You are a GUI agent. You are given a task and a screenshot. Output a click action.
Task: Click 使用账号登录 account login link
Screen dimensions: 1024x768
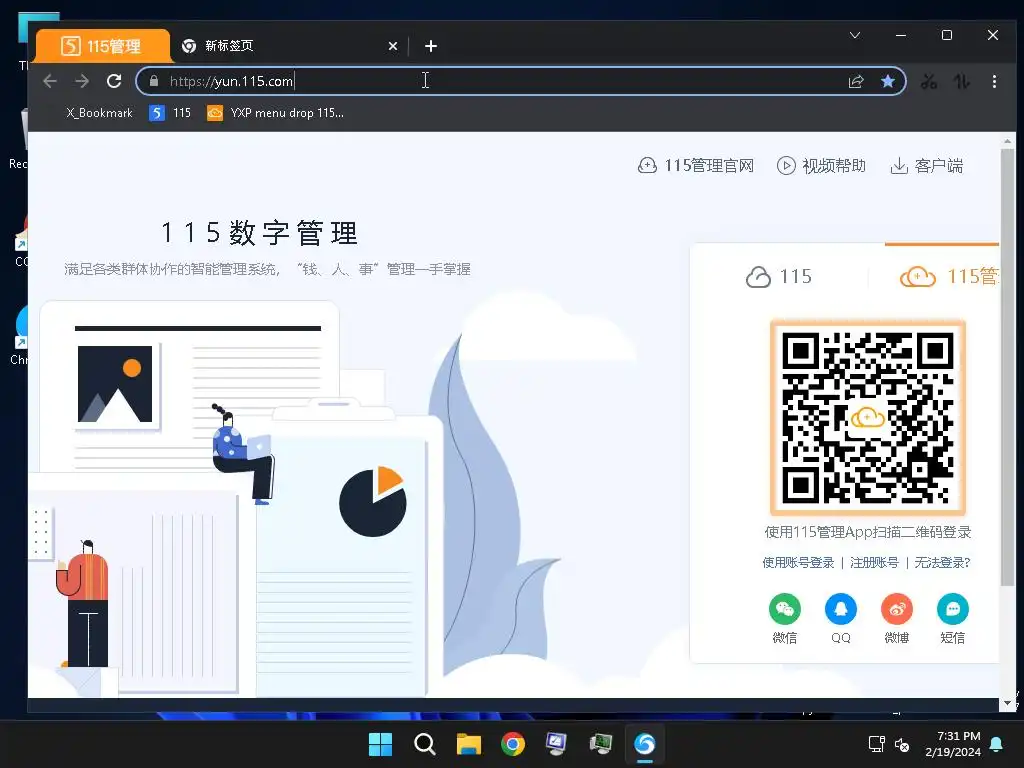click(x=798, y=562)
